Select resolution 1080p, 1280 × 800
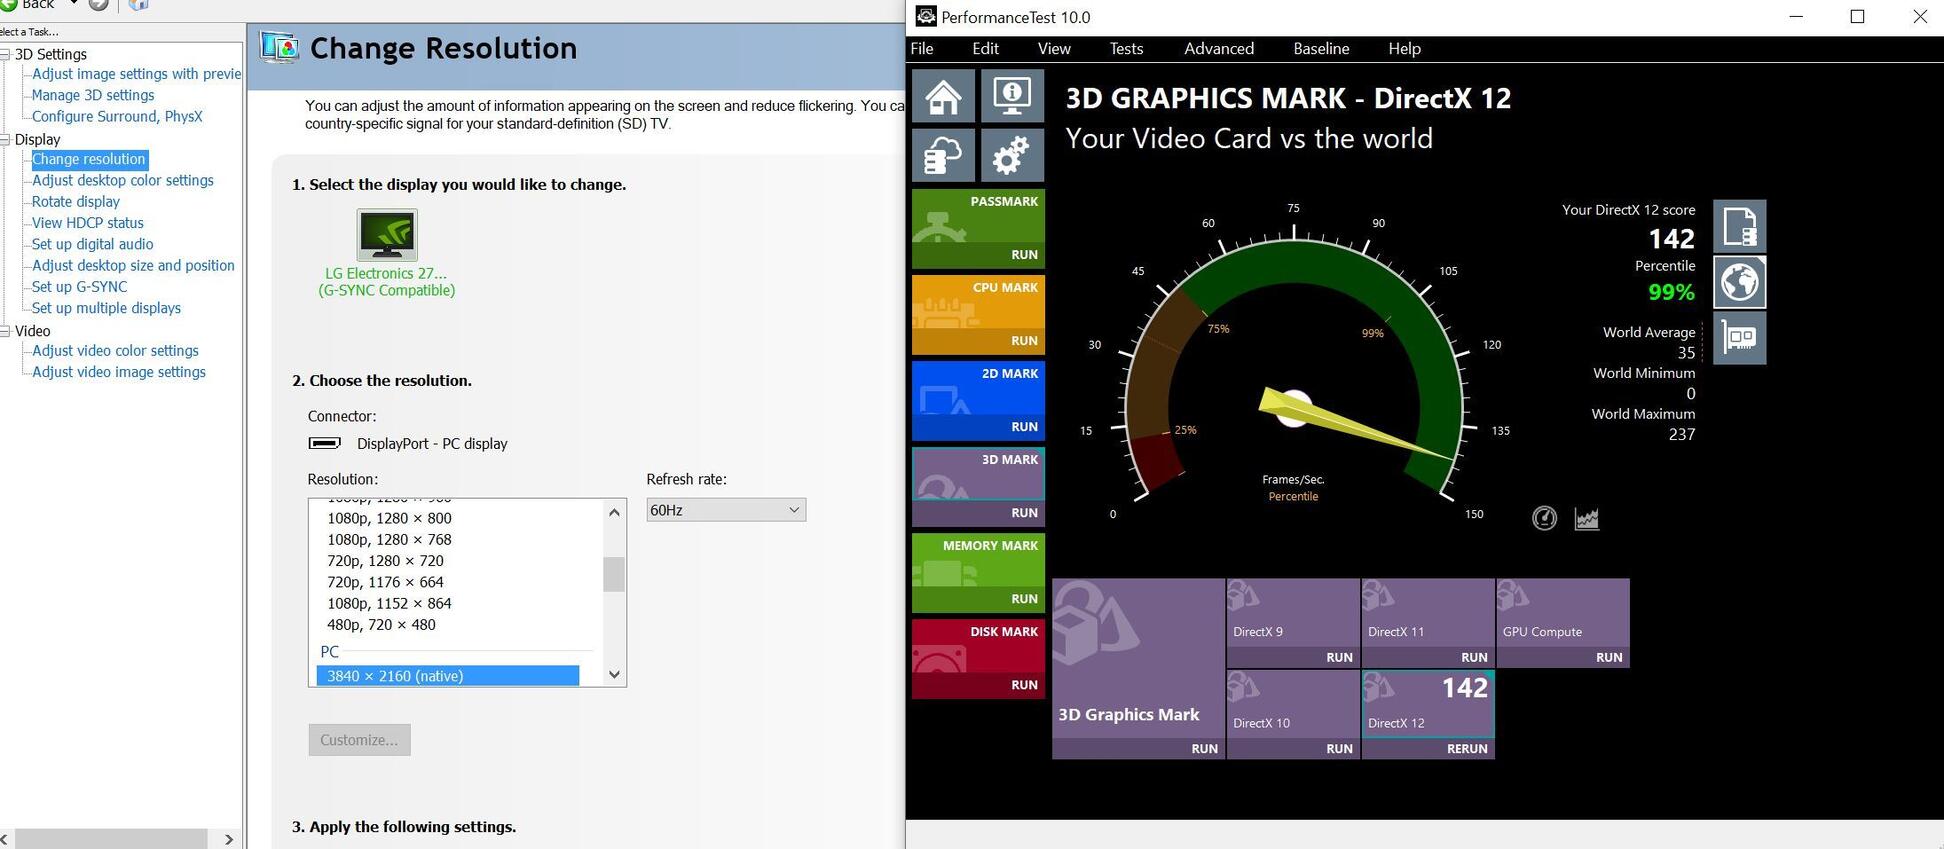 coord(389,518)
